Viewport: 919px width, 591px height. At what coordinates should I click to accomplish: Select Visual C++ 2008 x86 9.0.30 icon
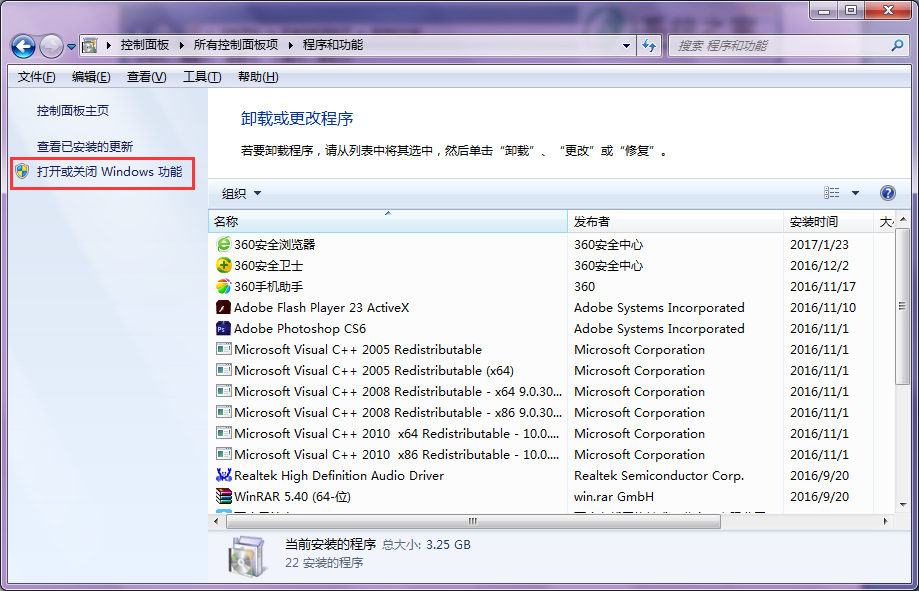click(x=223, y=413)
